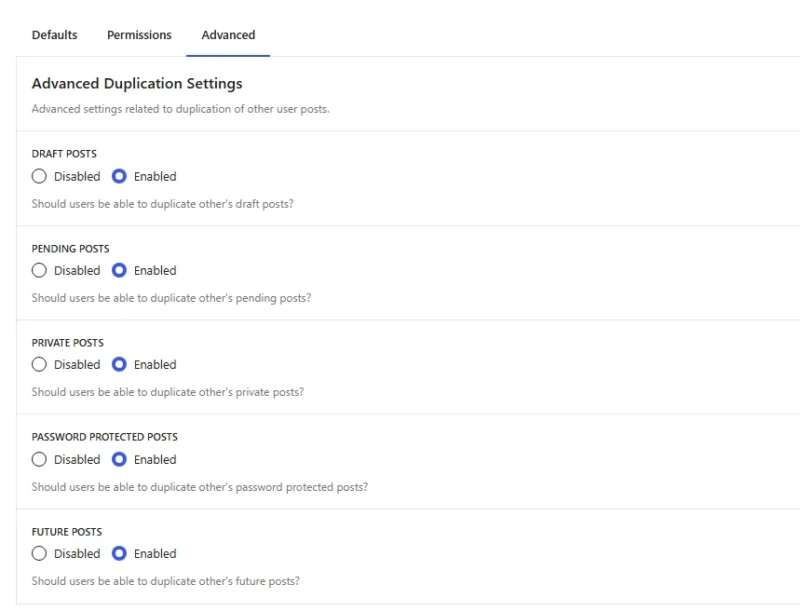Viewport: 800px width, 611px height.
Task: Click the Advanced Duplication Settings heading
Action: coord(137,84)
